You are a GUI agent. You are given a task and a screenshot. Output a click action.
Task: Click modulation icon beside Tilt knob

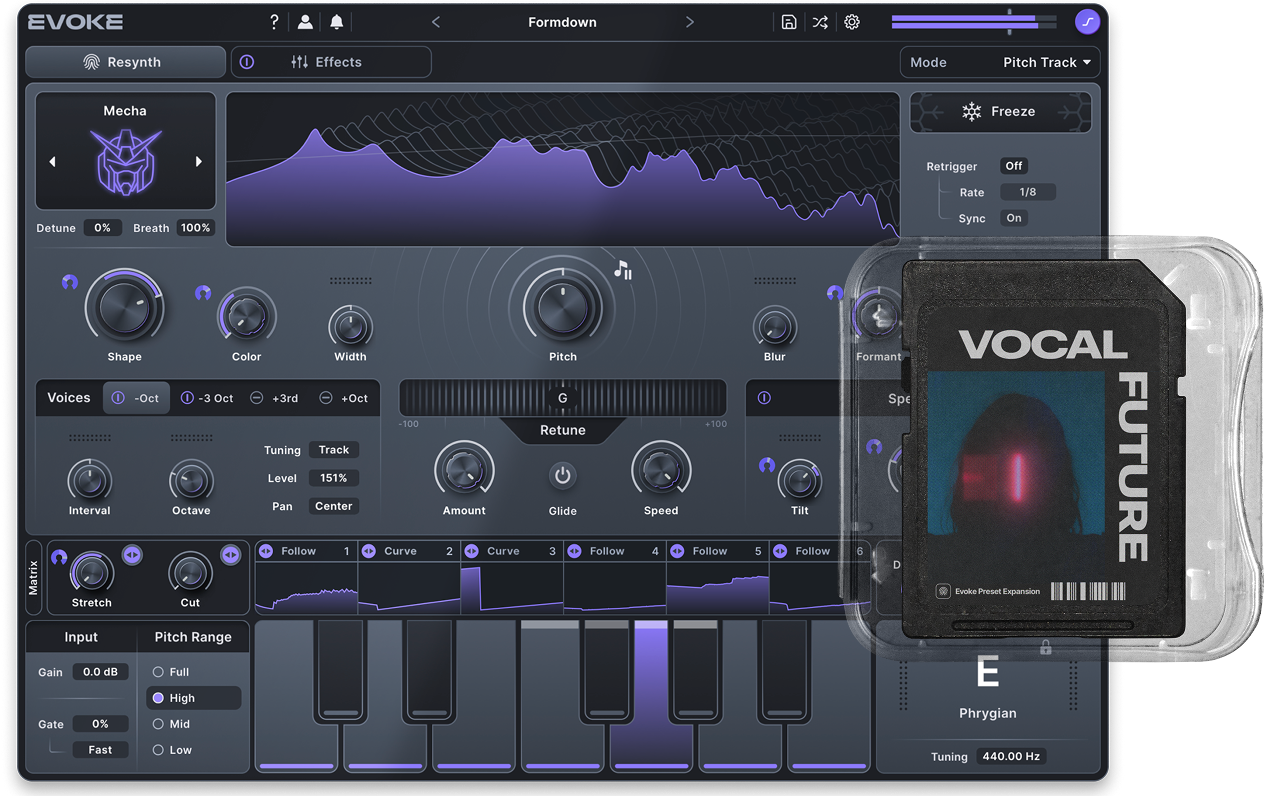coord(767,465)
